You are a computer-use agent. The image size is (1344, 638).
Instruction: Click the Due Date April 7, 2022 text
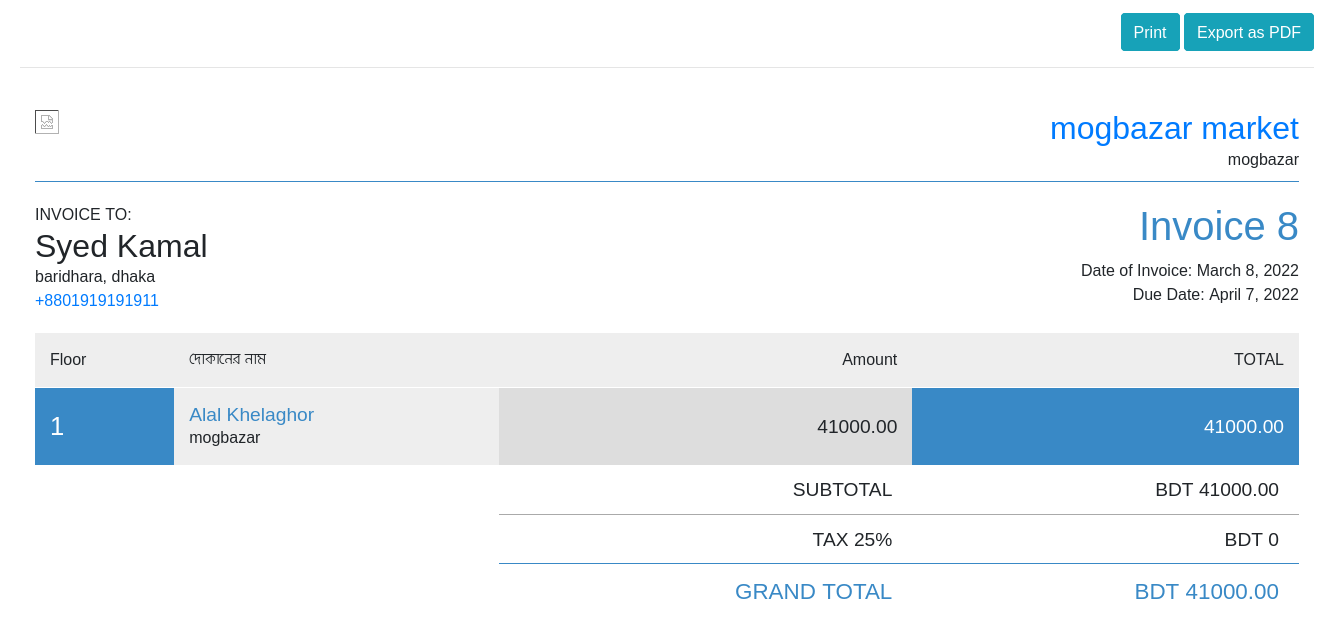tap(1216, 295)
